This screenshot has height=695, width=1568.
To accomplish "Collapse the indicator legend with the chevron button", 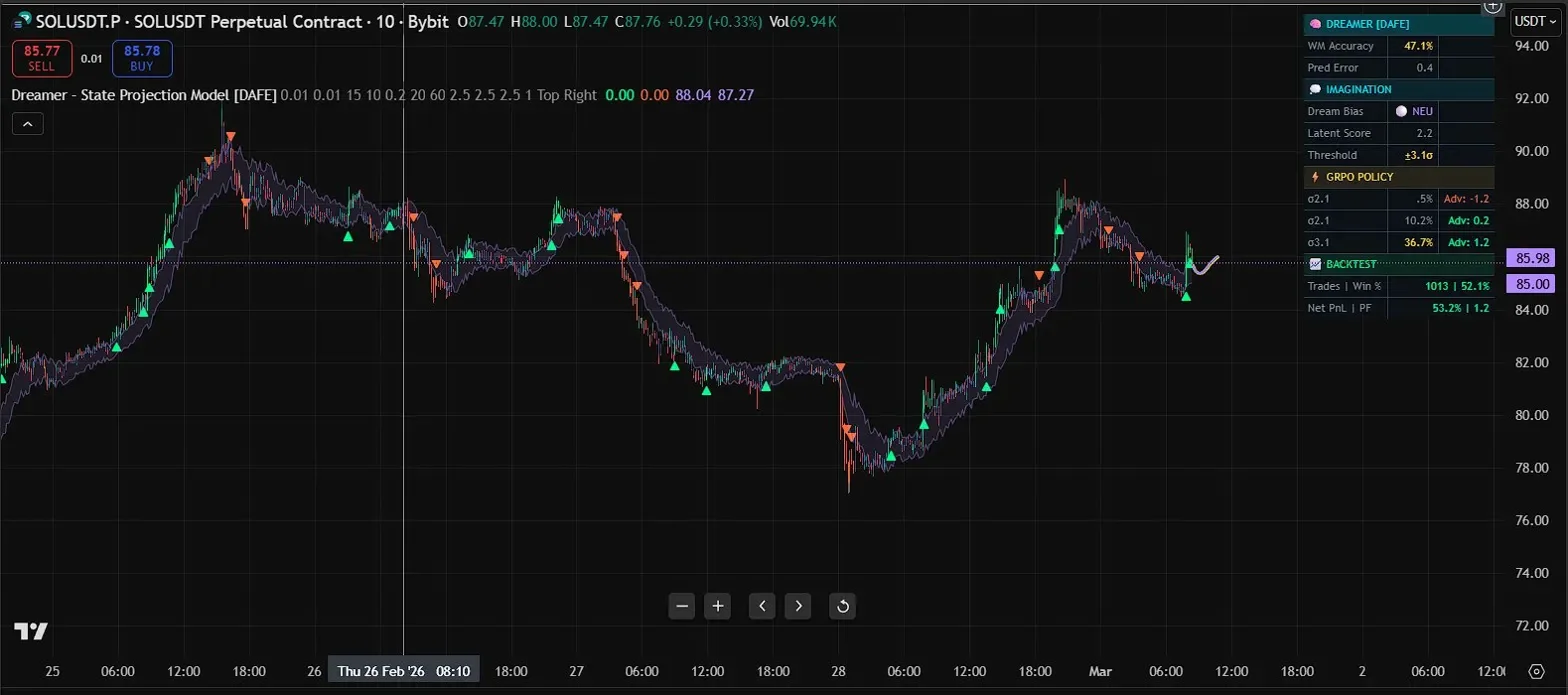I will point(27,124).
